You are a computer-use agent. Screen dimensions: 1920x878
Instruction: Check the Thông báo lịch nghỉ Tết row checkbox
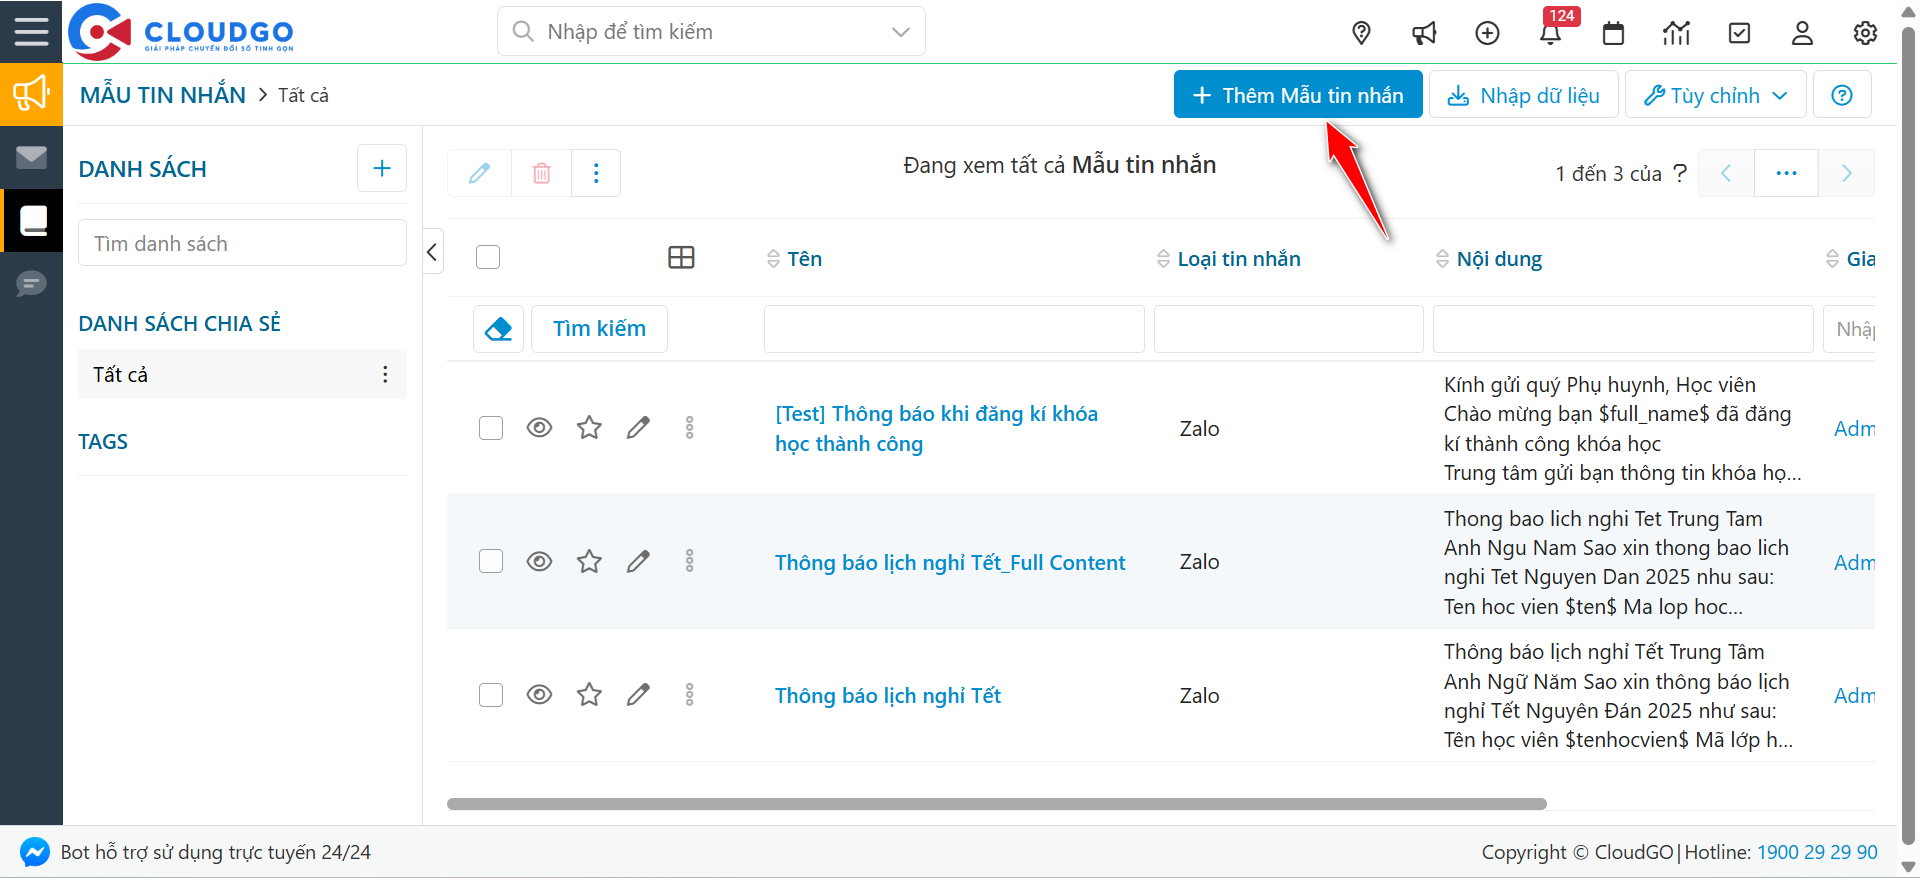pos(491,695)
